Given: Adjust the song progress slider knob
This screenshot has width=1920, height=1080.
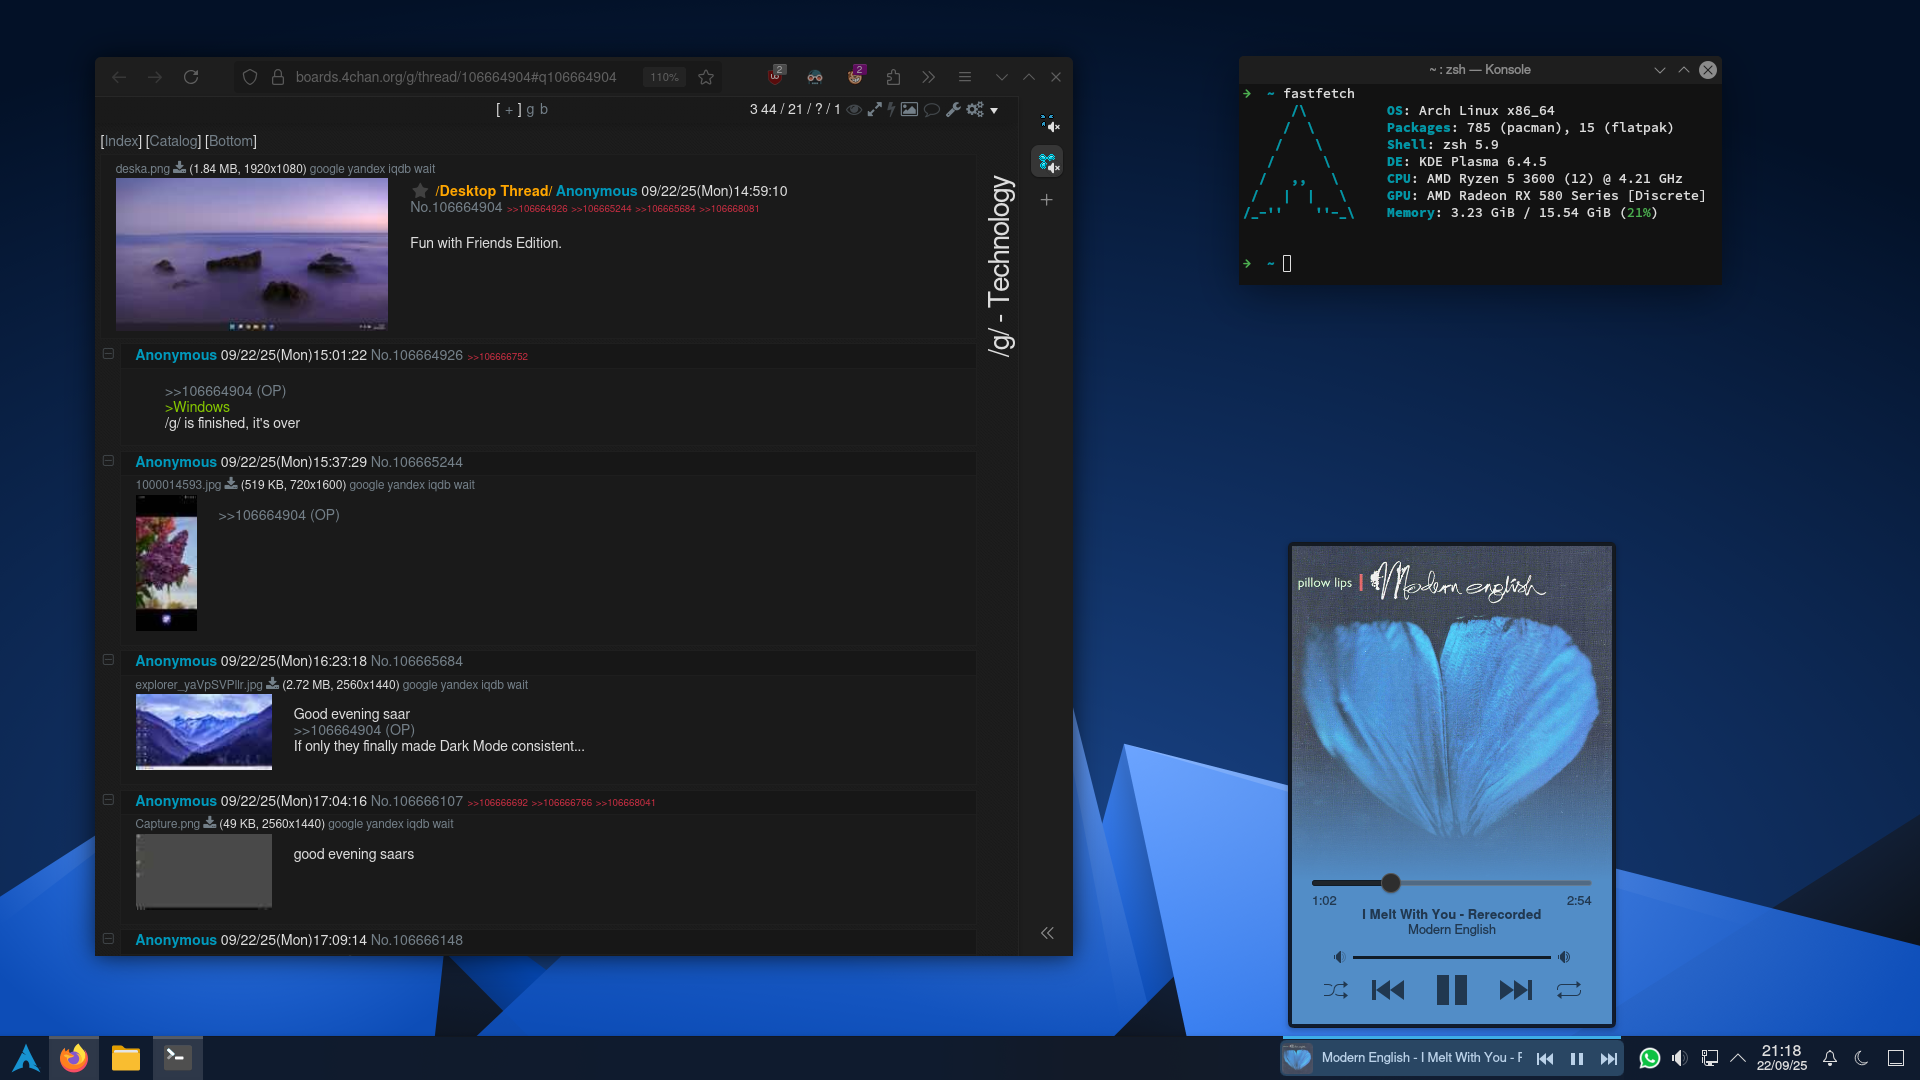Looking at the screenshot, I should point(1391,883).
